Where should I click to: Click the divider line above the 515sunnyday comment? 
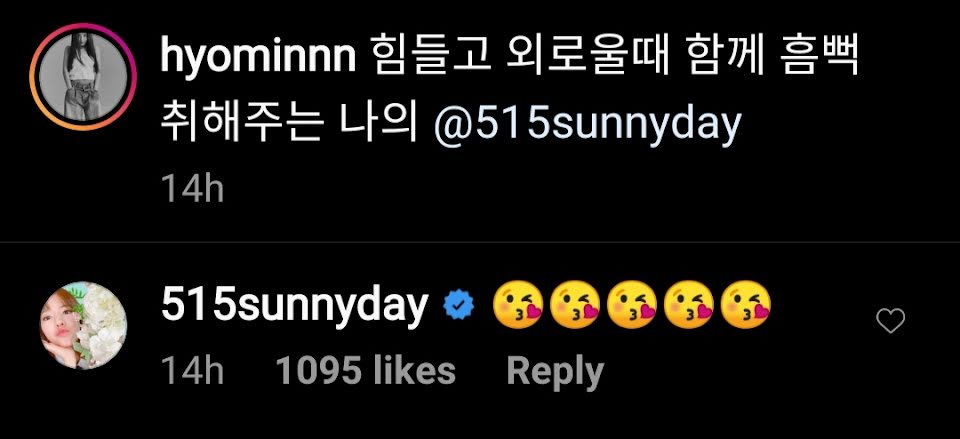coord(480,242)
